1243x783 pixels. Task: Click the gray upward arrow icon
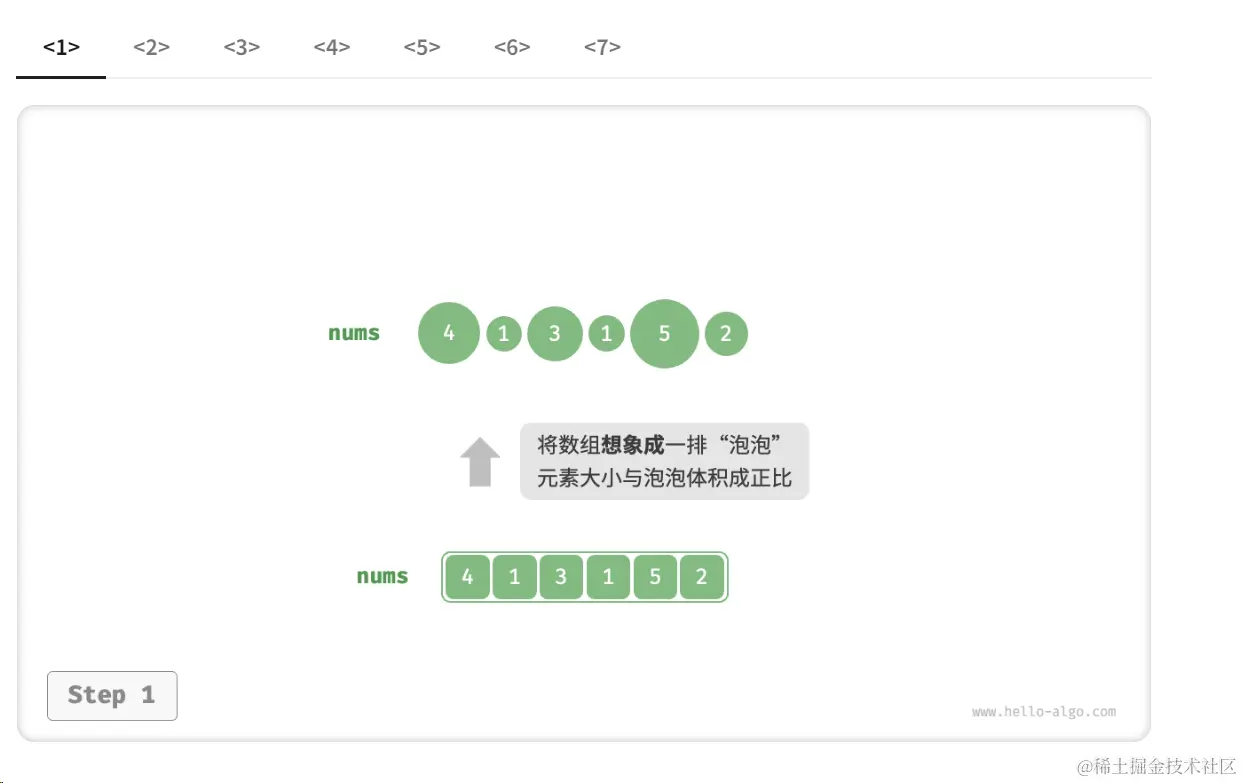tap(480, 461)
